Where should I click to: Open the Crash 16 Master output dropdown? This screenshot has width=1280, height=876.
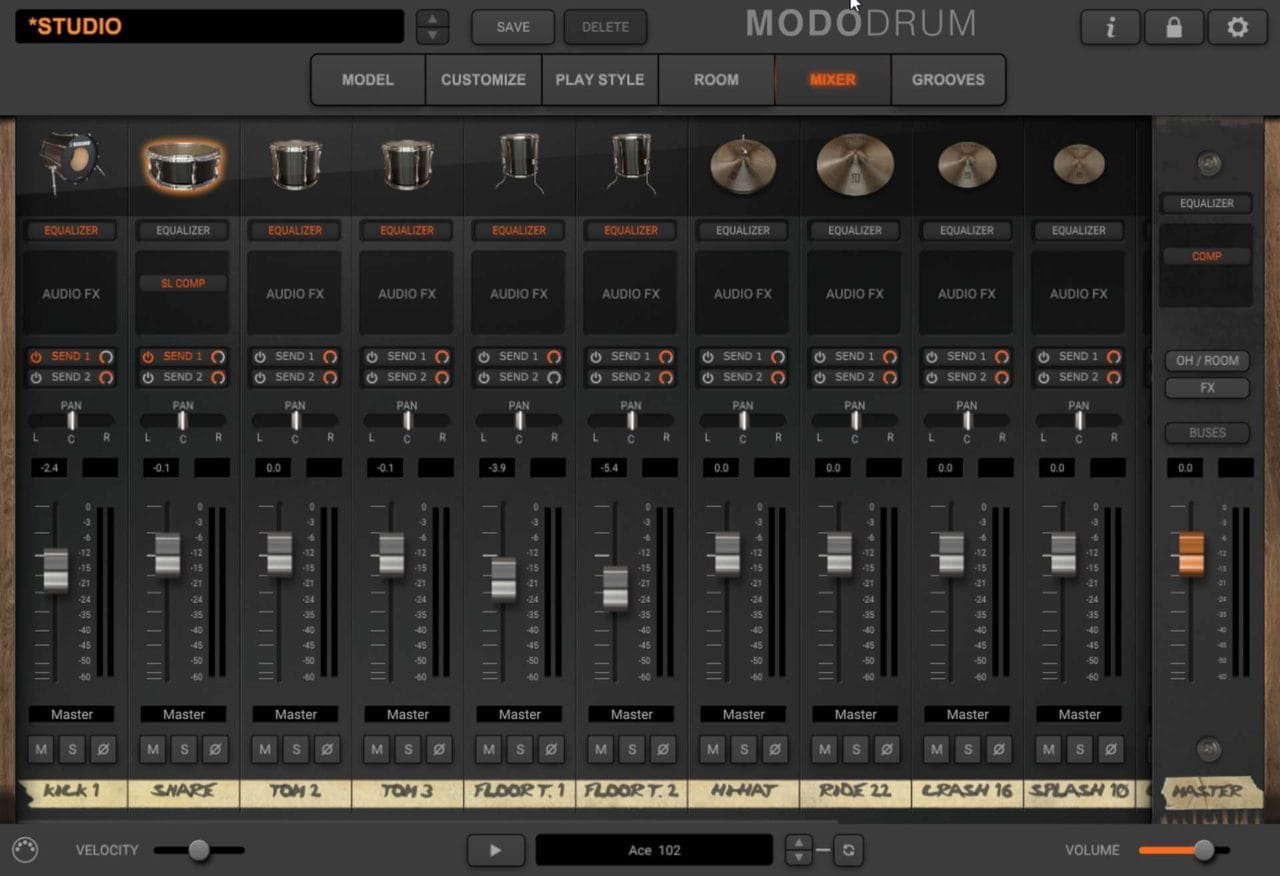pyautogui.click(x=967, y=714)
